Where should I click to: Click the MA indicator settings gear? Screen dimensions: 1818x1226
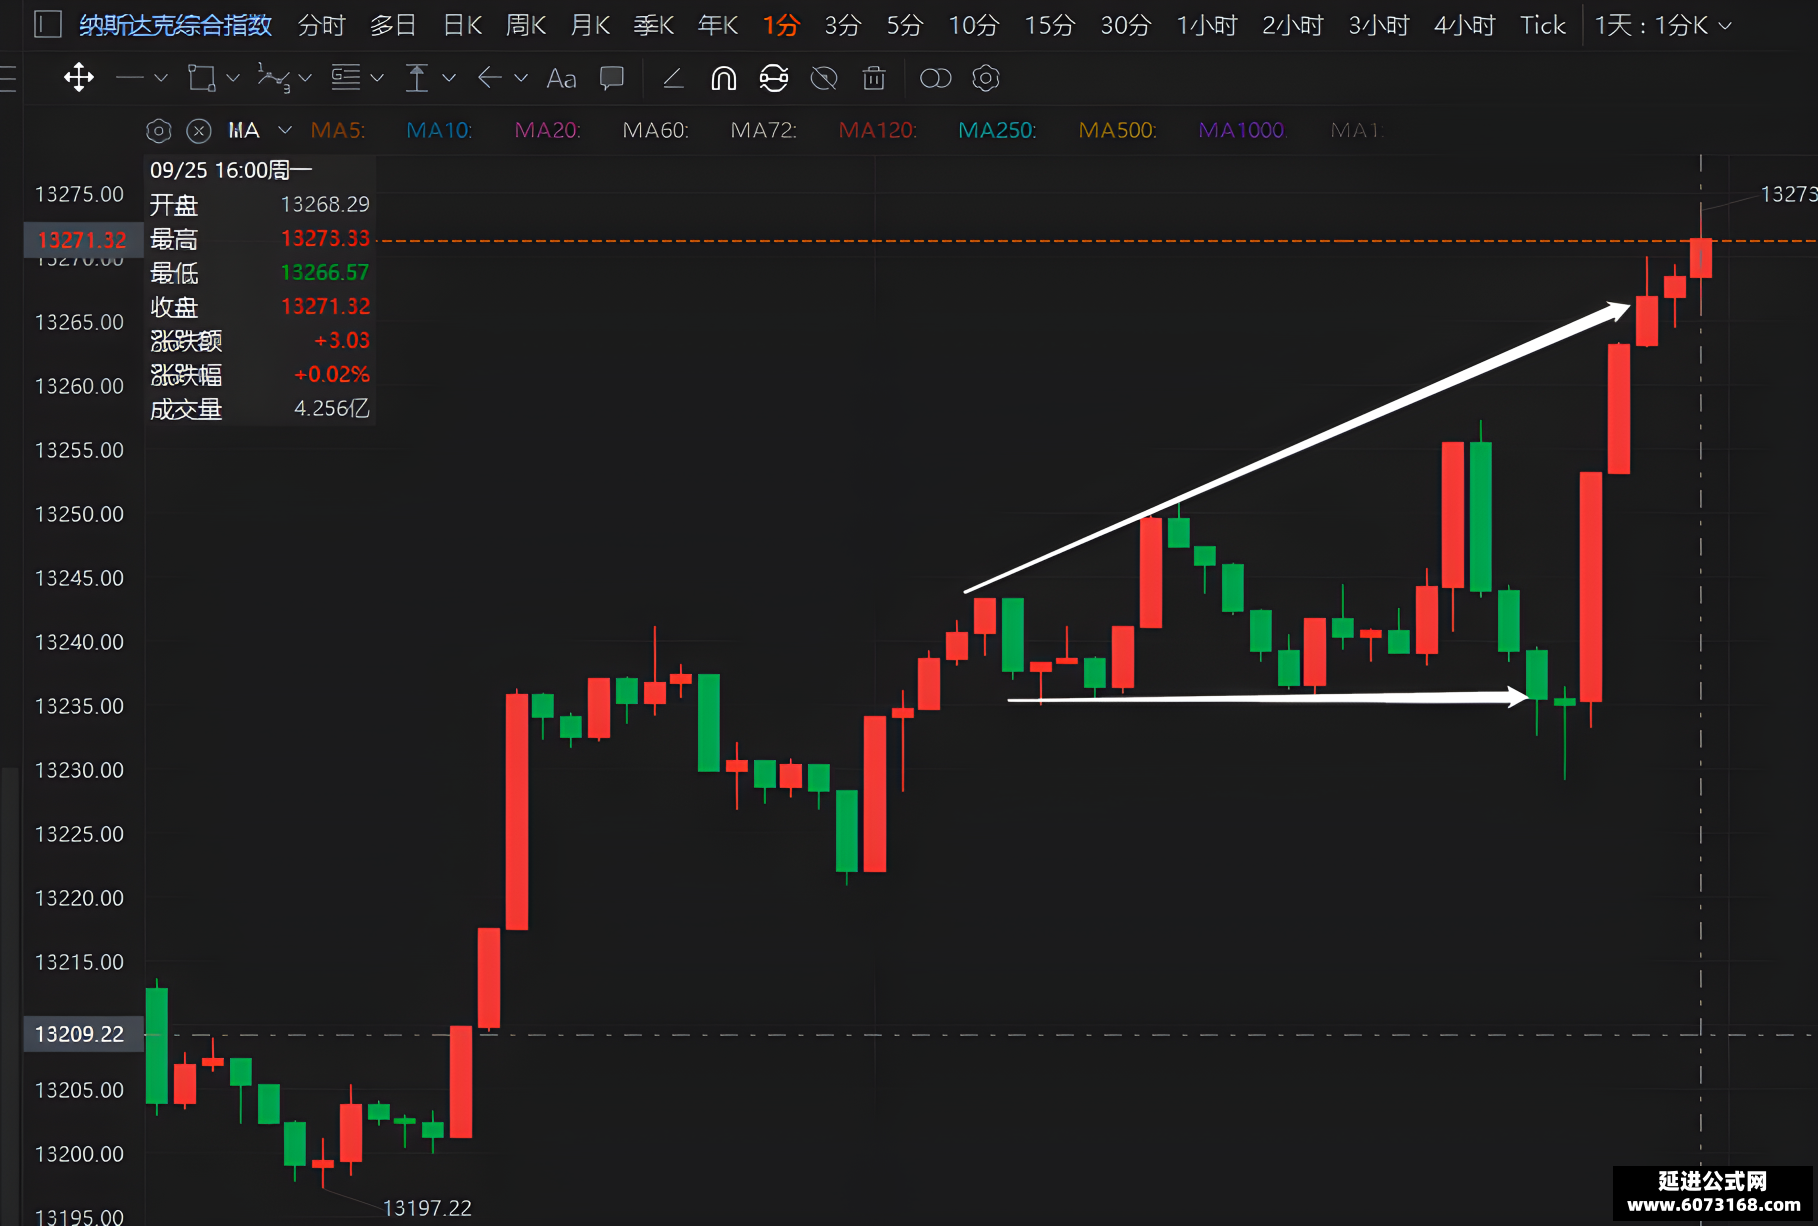[159, 131]
